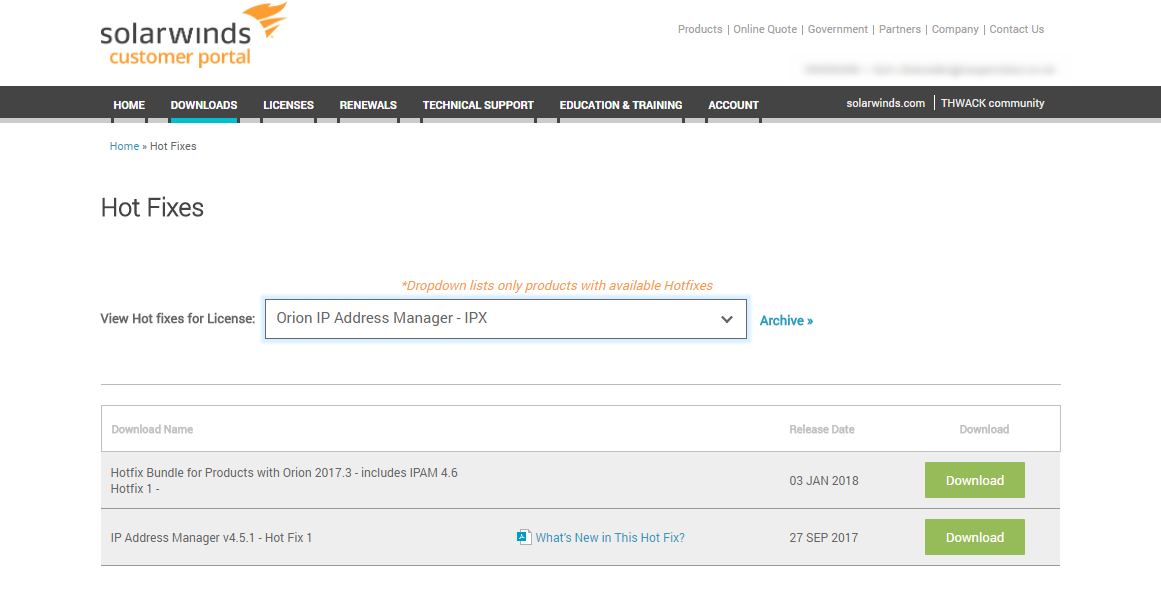Image resolution: width=1161 pixels, height=595 pixels.
Task: Download the Orion 2017.3 Hotfix Bundle
Action: click(x=974, y=480)
